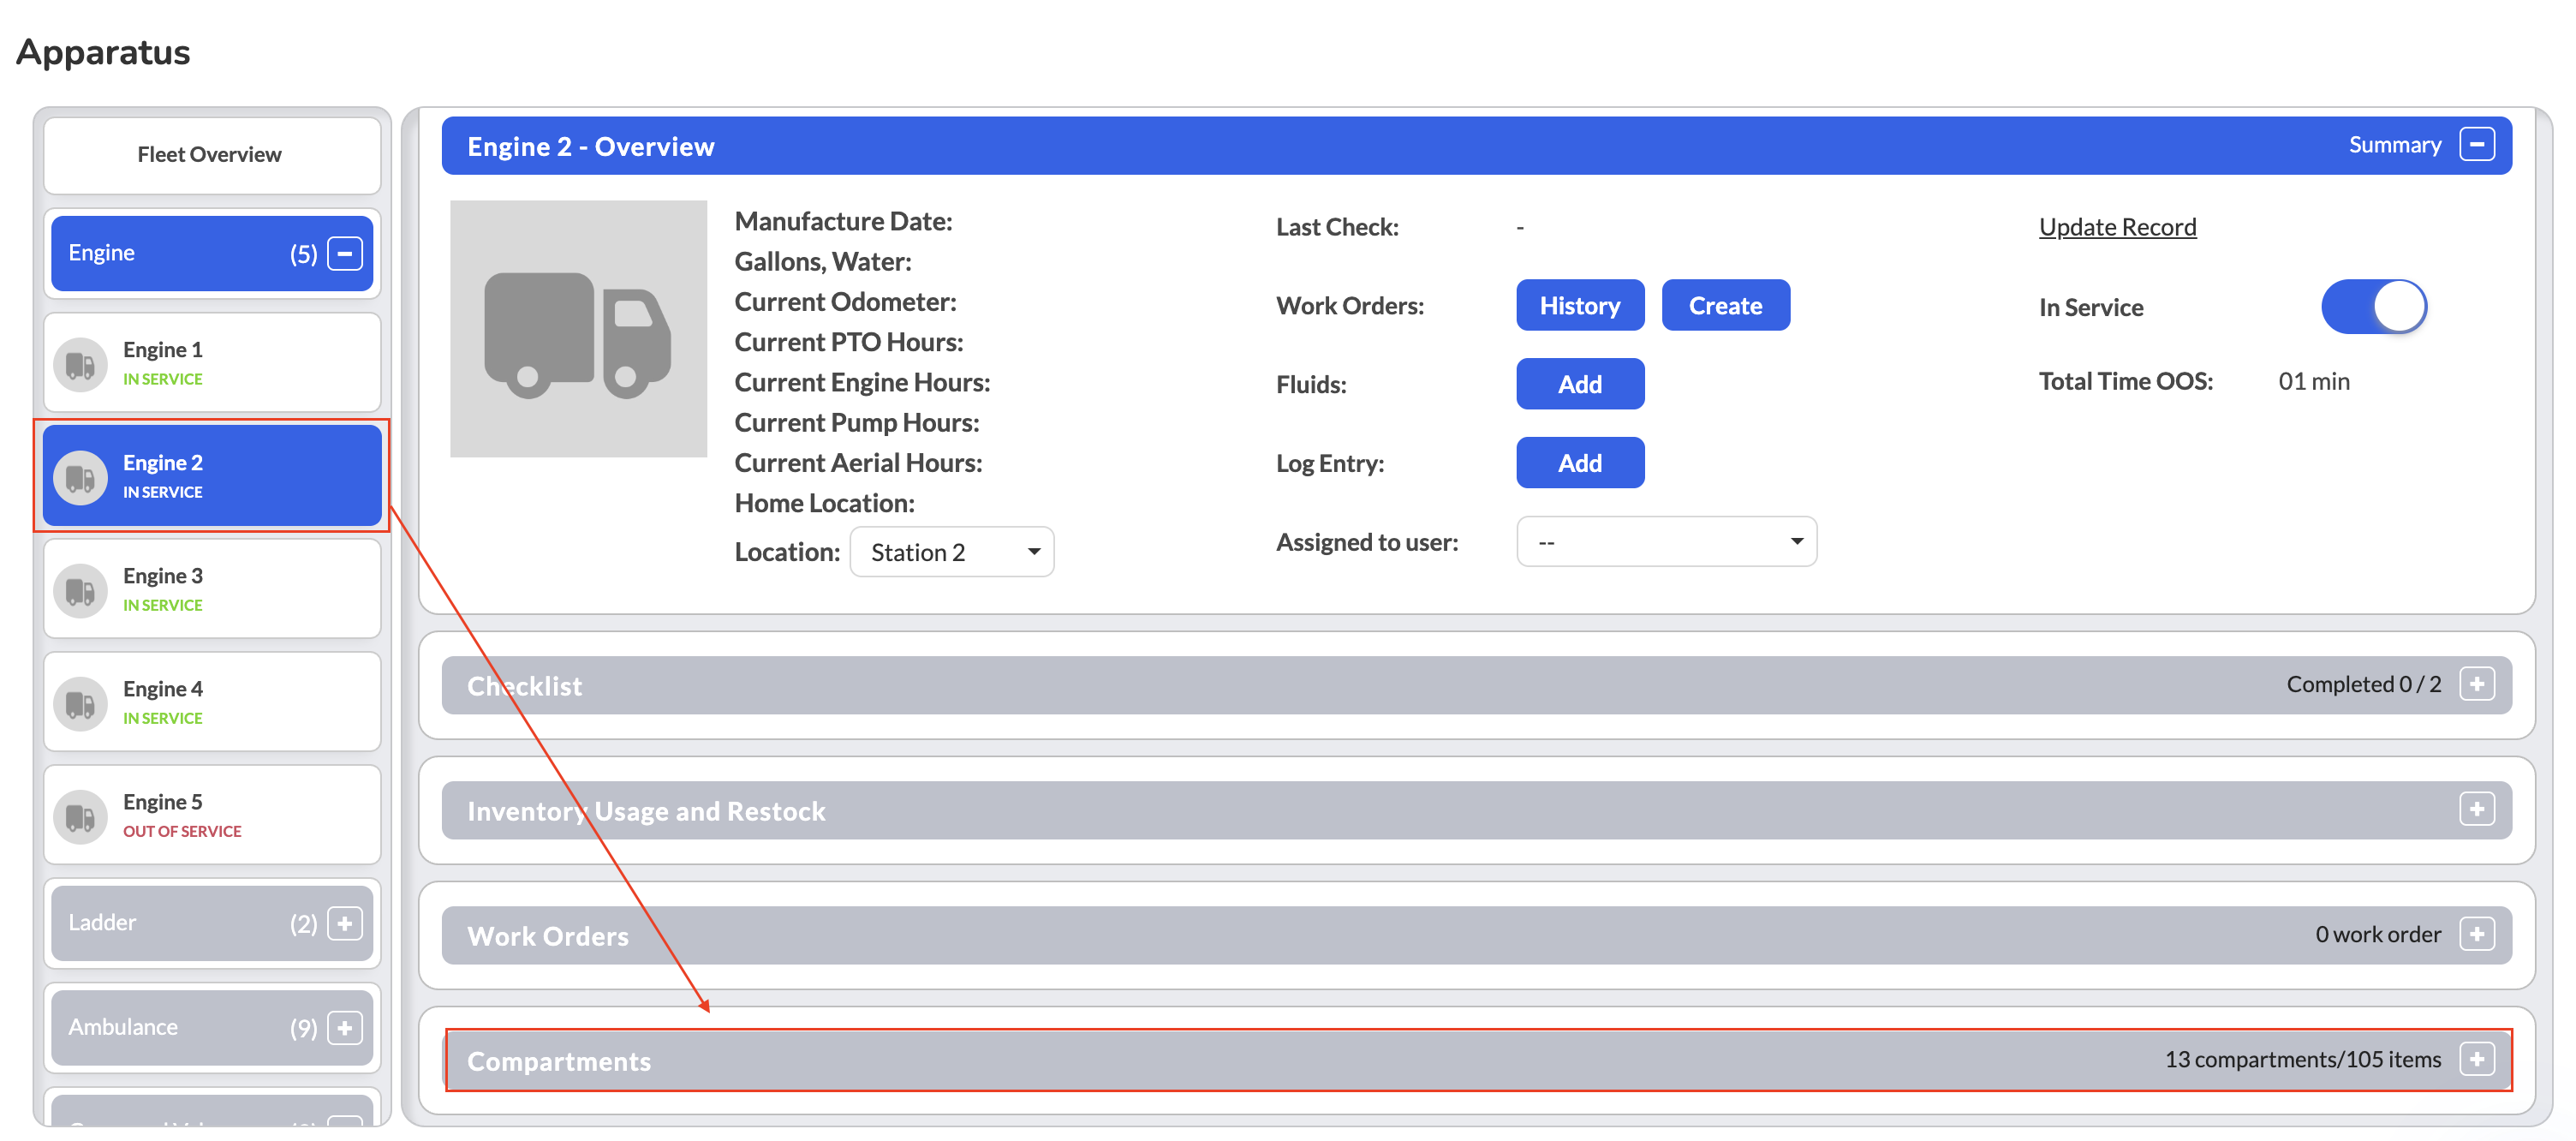This screenshot has width=2576, height=1141.
Task: Click the Engine category header label
Action: pos(101,253)
